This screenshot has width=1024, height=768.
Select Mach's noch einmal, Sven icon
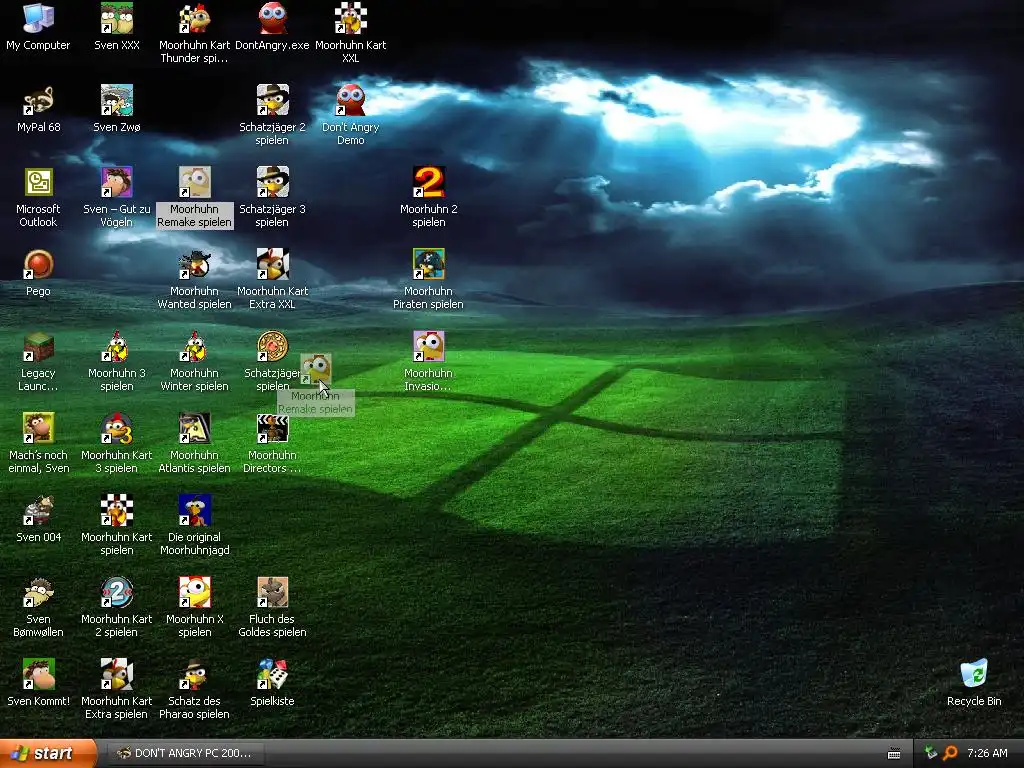coord(38,428)
